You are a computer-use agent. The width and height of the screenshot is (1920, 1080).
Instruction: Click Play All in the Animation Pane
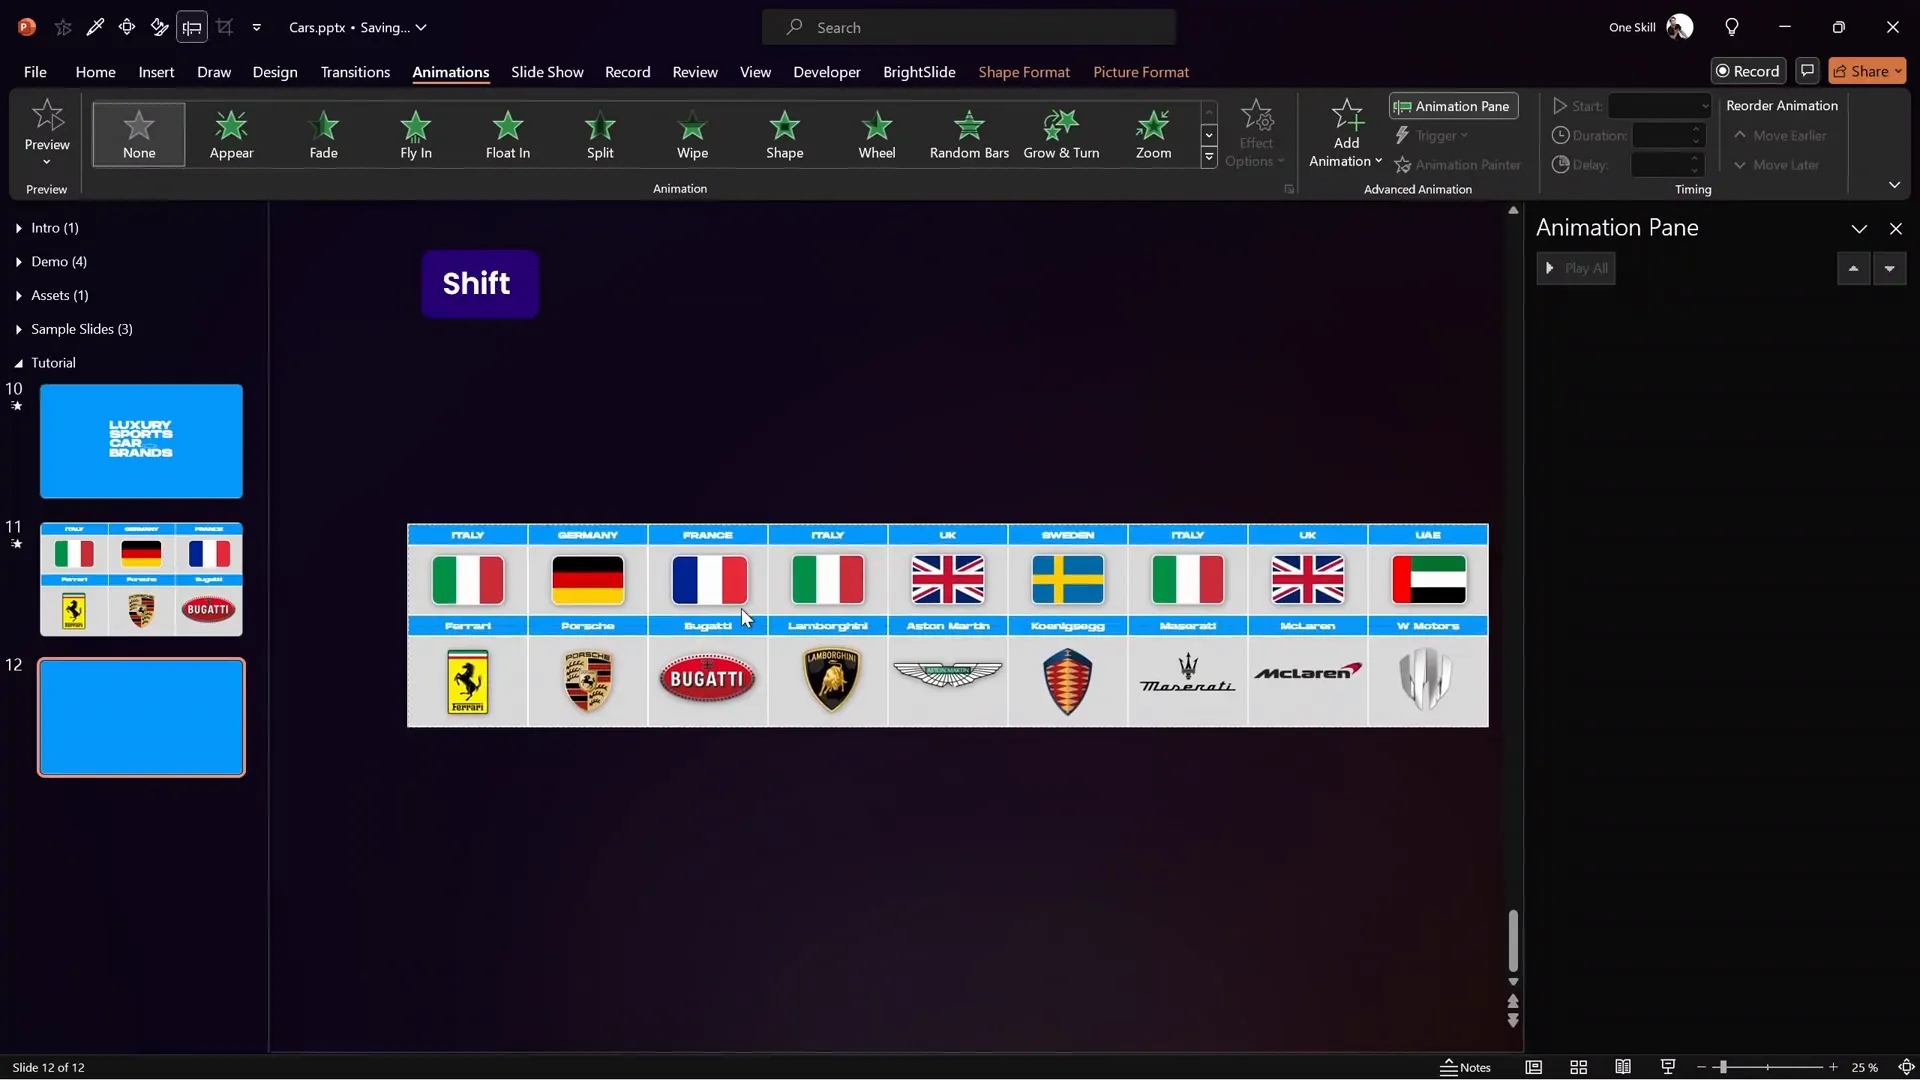1576,268
